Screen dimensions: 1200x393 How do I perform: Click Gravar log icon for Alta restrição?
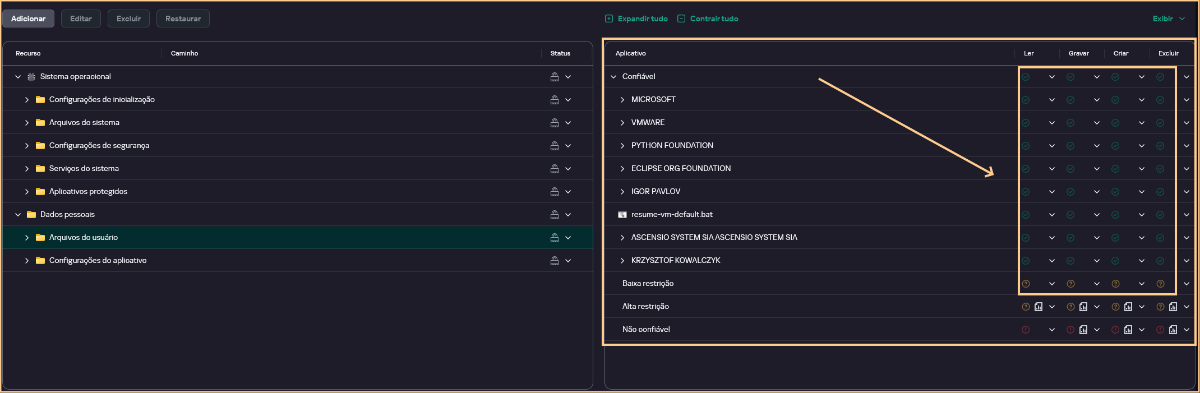click(x=1083, y=307)
